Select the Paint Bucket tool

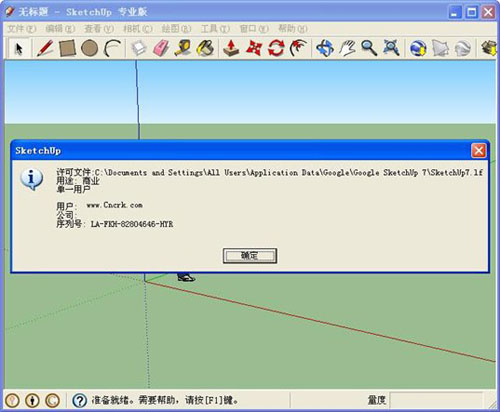pos(205,48)
